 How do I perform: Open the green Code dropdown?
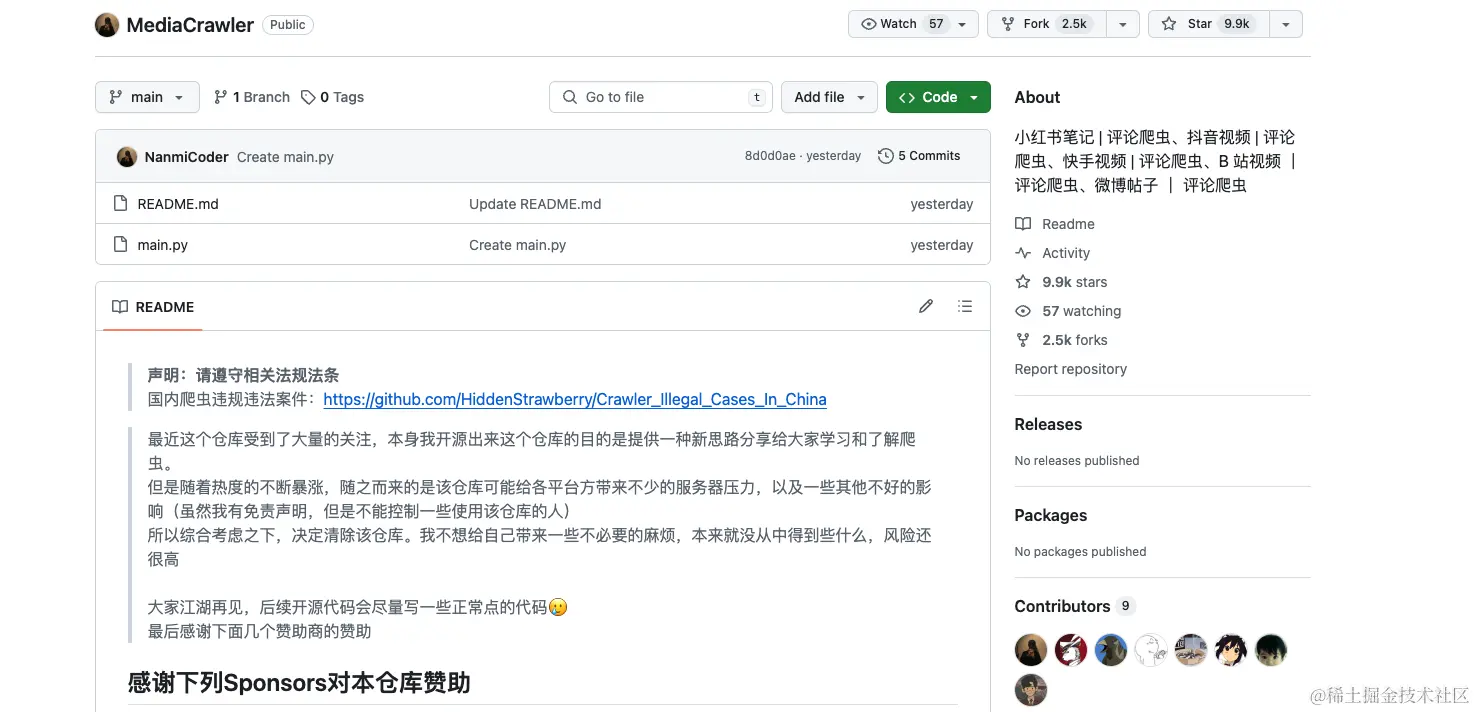tap(938, 97)
